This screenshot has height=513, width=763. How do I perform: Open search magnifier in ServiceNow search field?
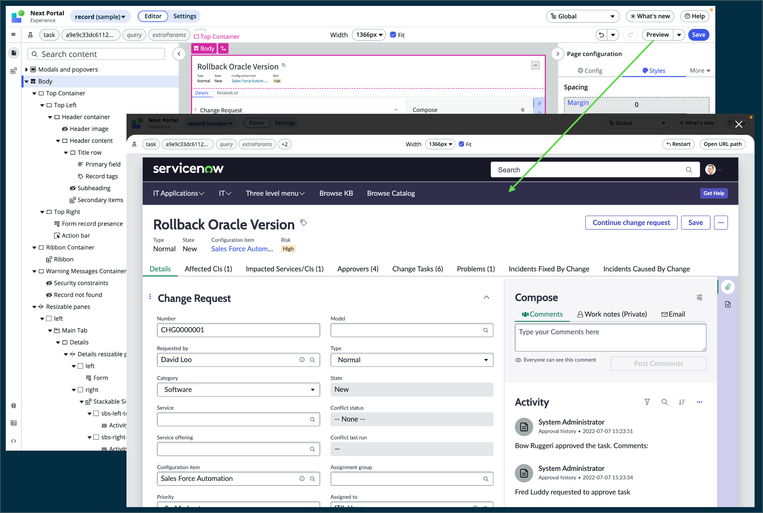689,170
